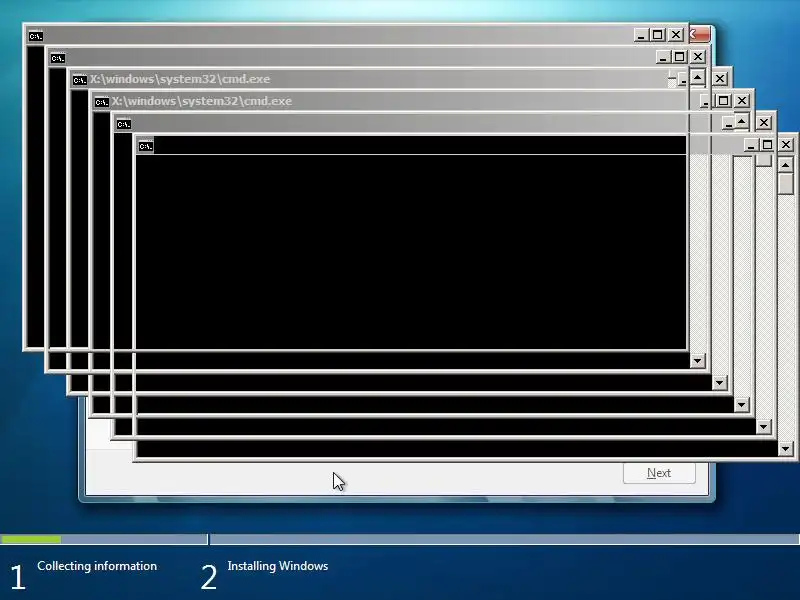The image size is (800, 600).
Task: Maximize the frontmost cmd window
Action: point(767,145)
